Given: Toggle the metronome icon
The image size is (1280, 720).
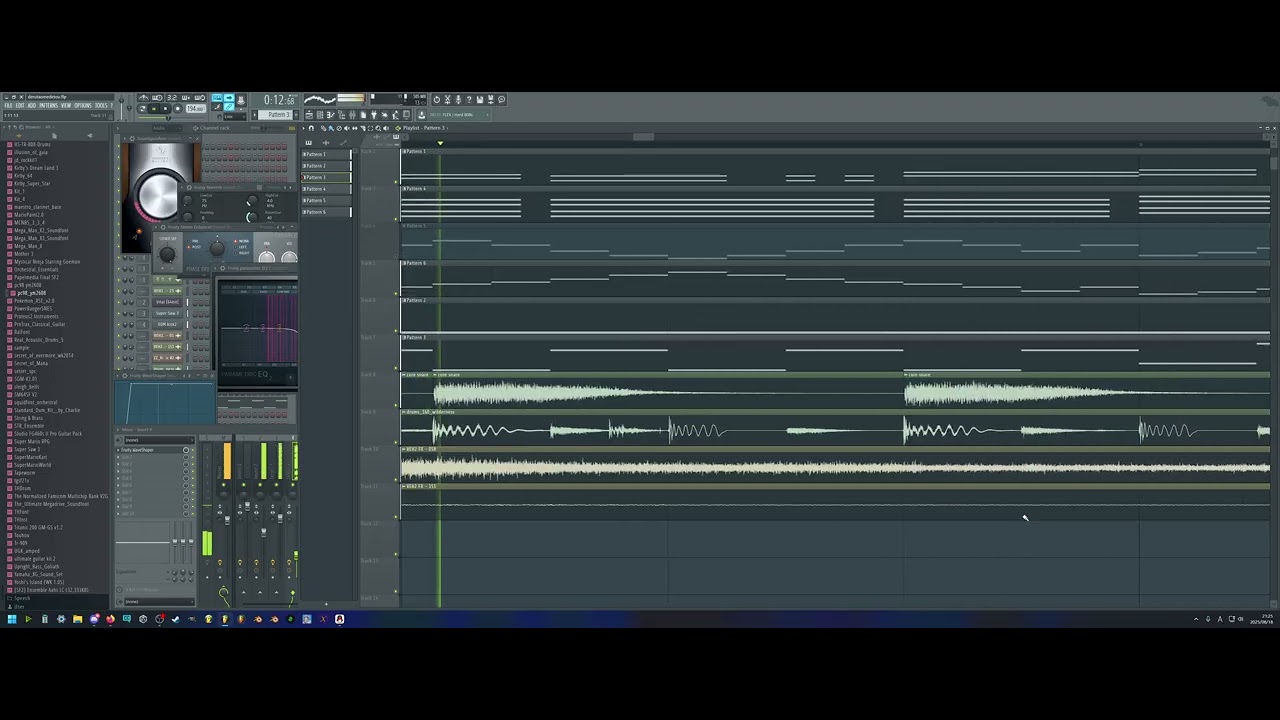Looking at the screenshot, I should coord(144,98).
